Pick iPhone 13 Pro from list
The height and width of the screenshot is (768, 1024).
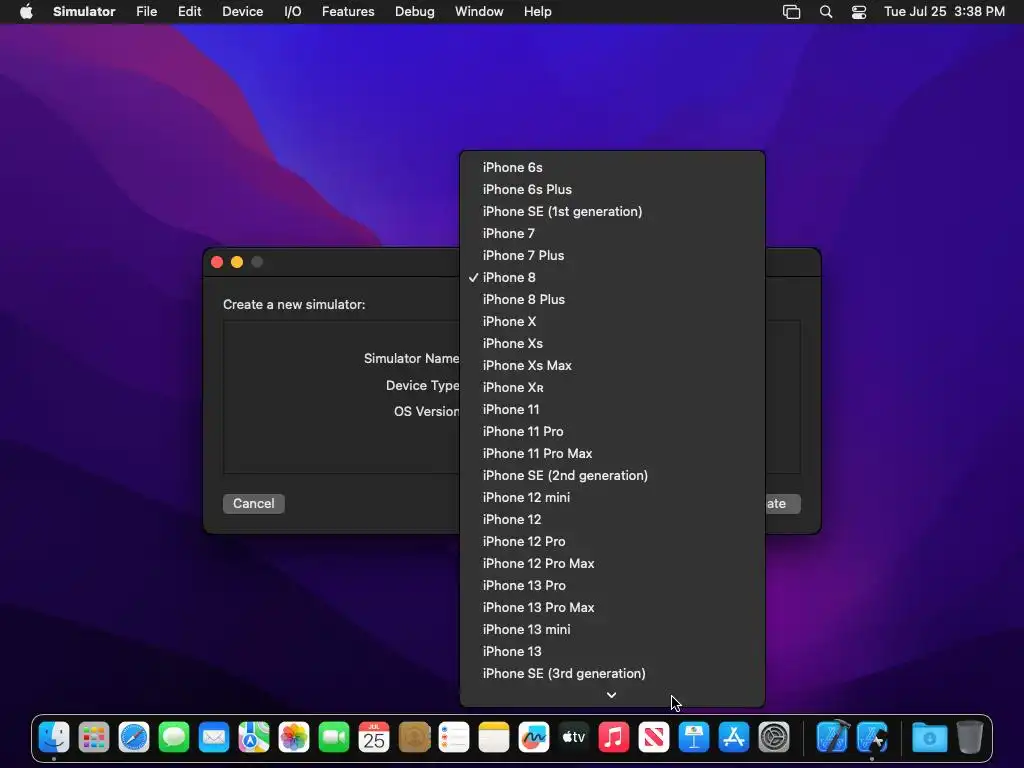pyautogui.click(x=612, y=585)
